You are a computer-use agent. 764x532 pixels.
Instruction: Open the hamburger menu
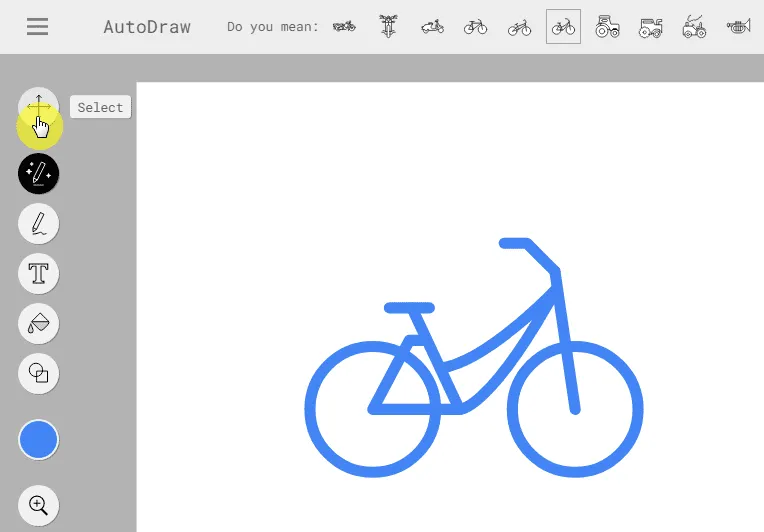[x=38, y=27]
